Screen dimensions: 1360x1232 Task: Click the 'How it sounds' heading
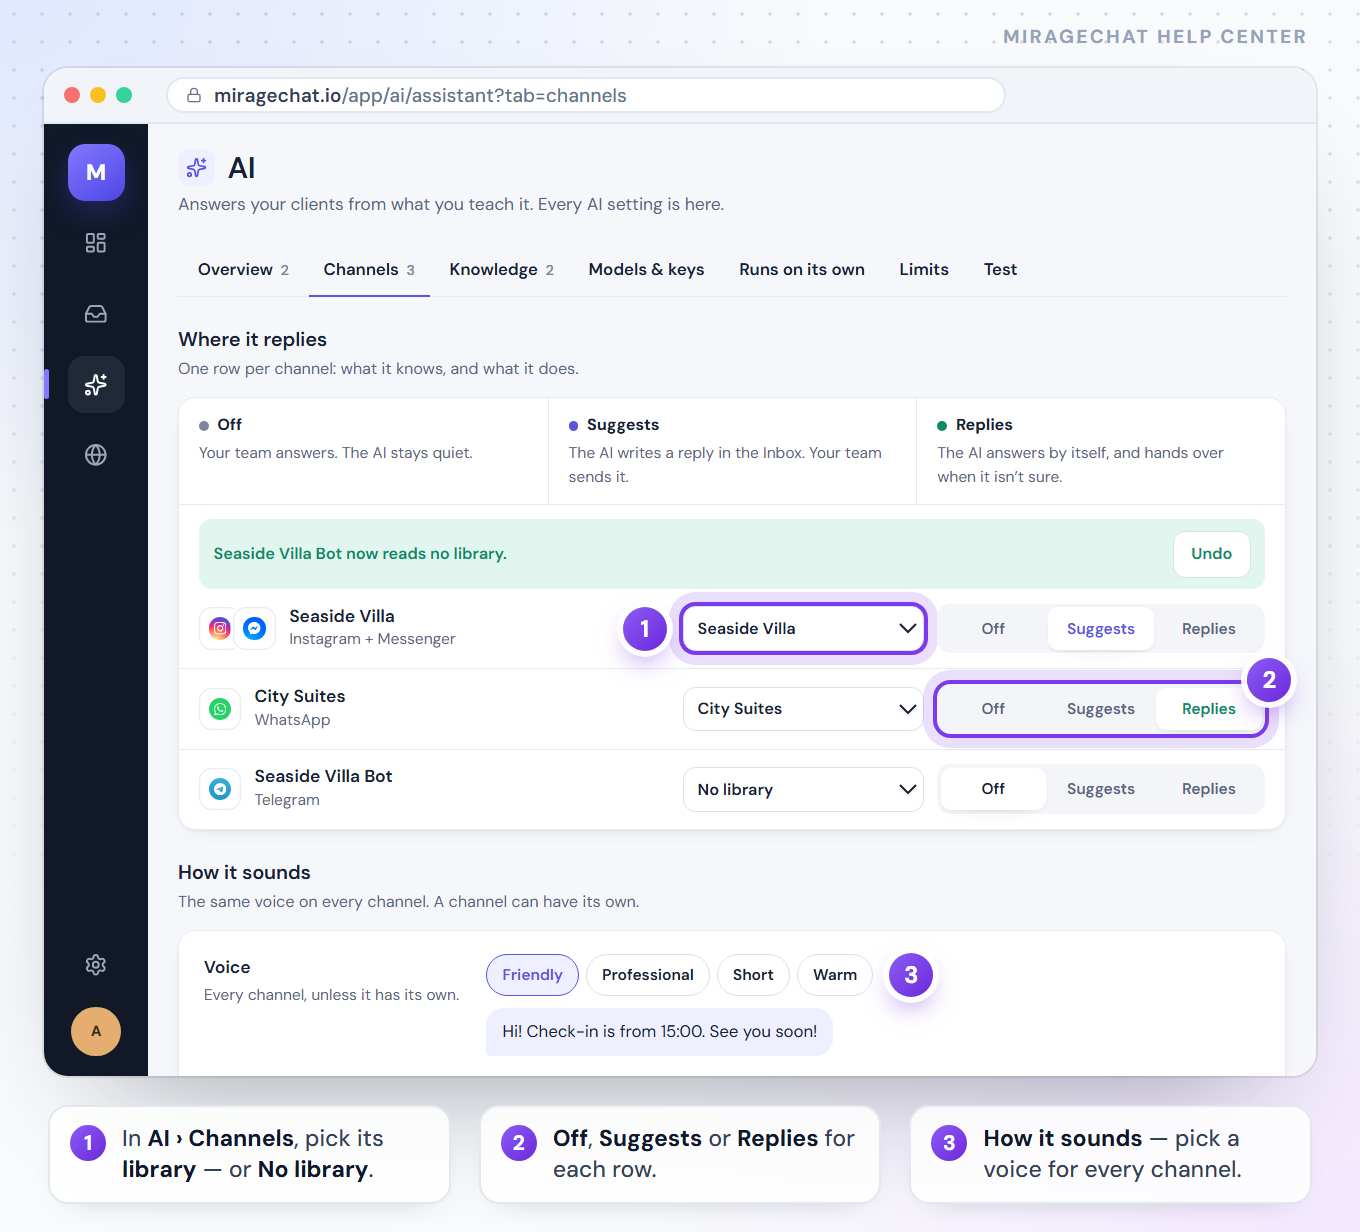click(244, 873)
